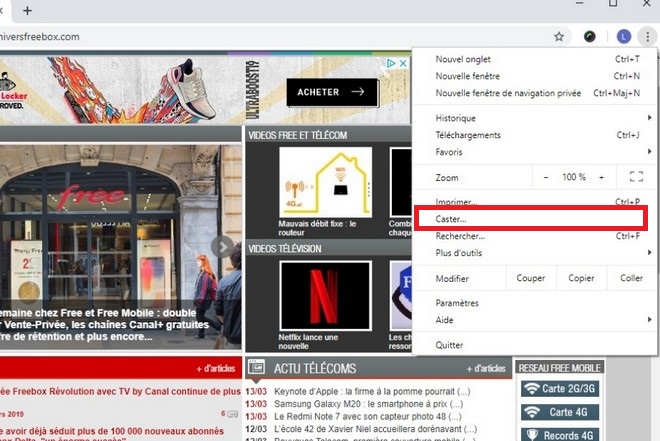Click the ad info triangle icon

(x=391, y=63)
